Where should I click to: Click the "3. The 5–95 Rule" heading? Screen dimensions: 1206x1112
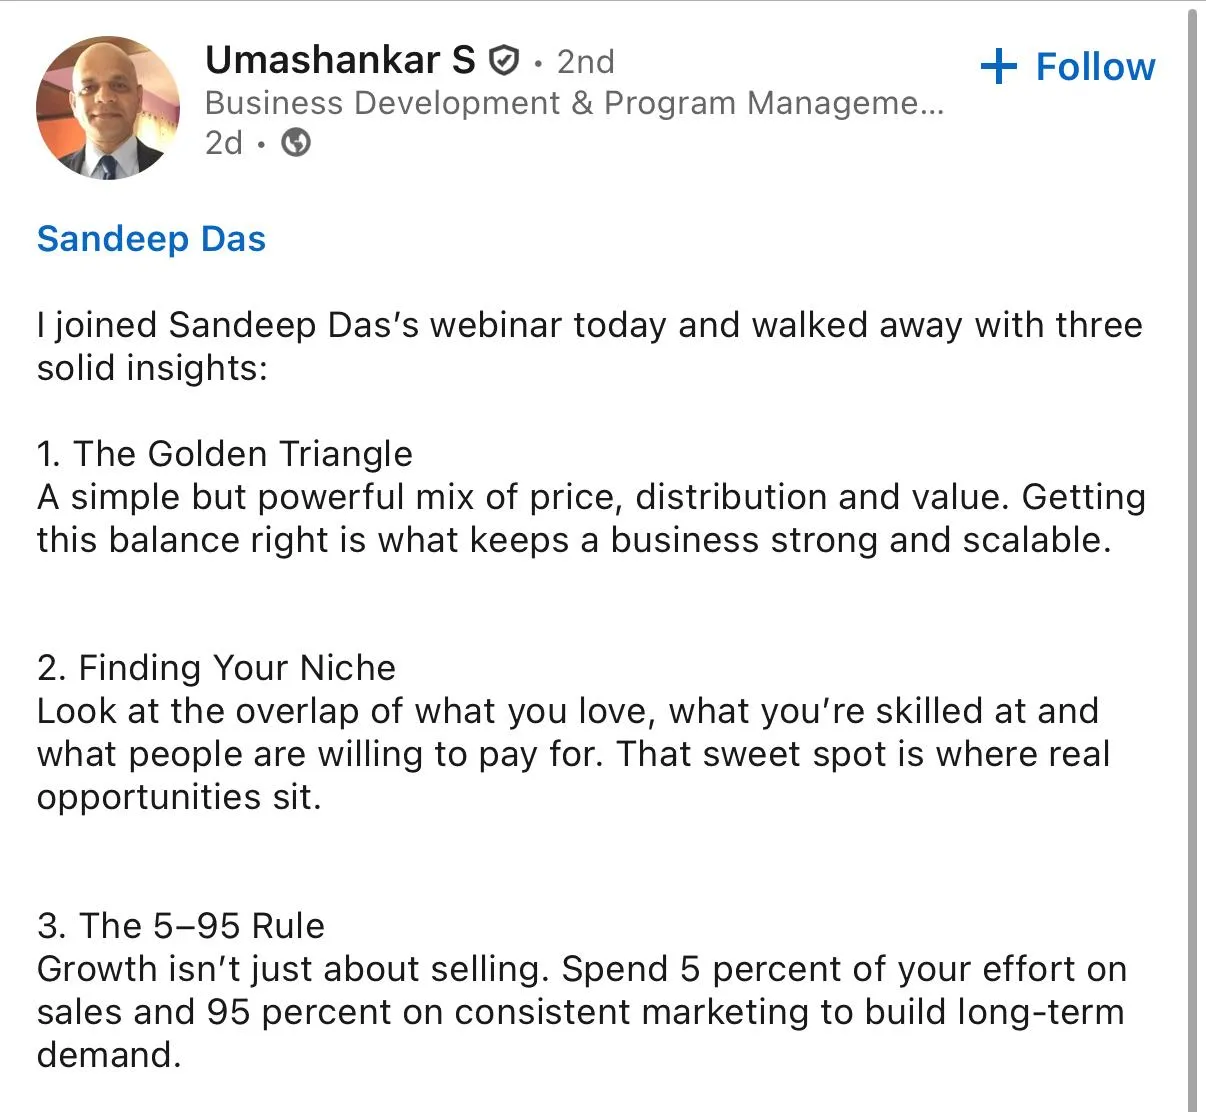pyautogui.click(x=181, y=926)
